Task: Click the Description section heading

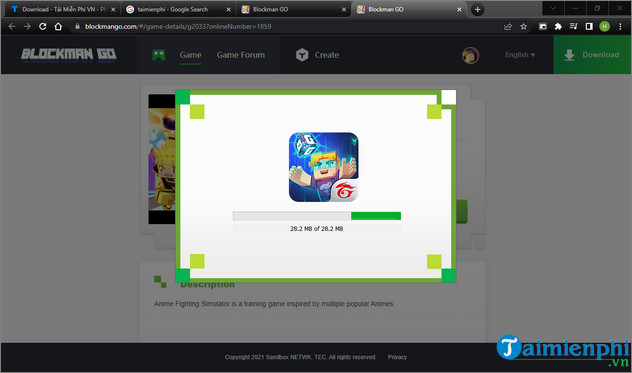Action: tap(207, 285)
